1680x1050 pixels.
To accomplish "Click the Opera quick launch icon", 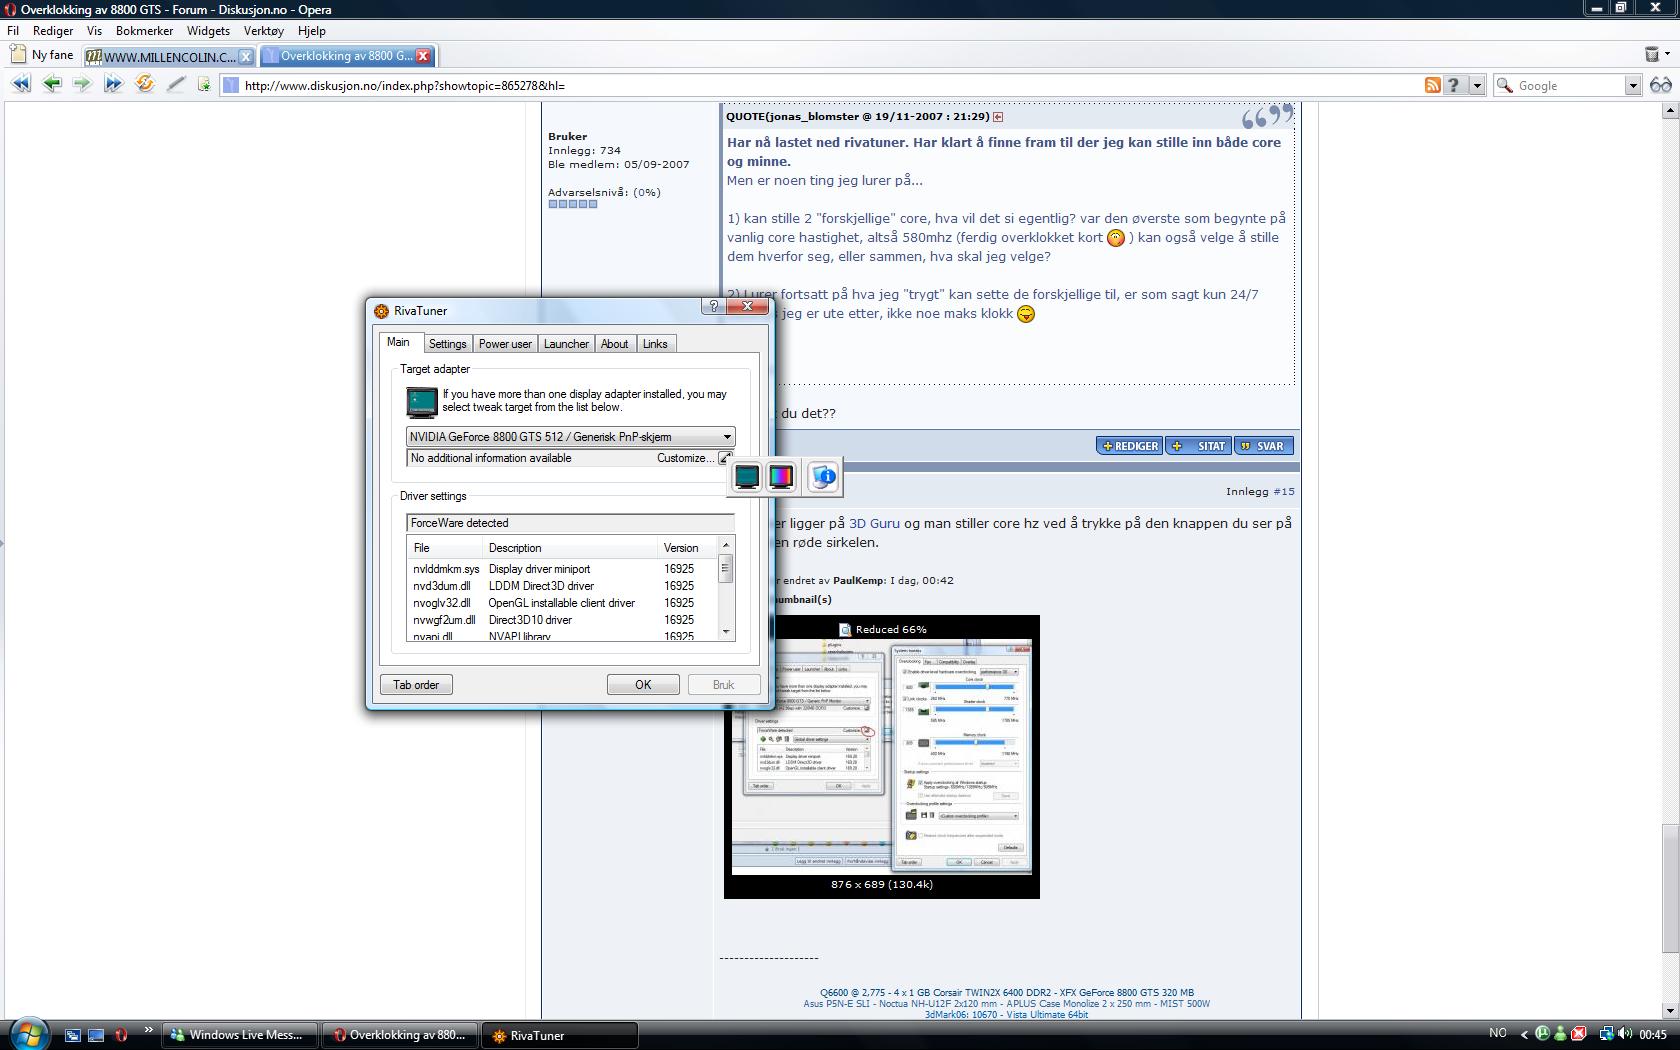I will pyautogui.click(x=121, y=1035).
